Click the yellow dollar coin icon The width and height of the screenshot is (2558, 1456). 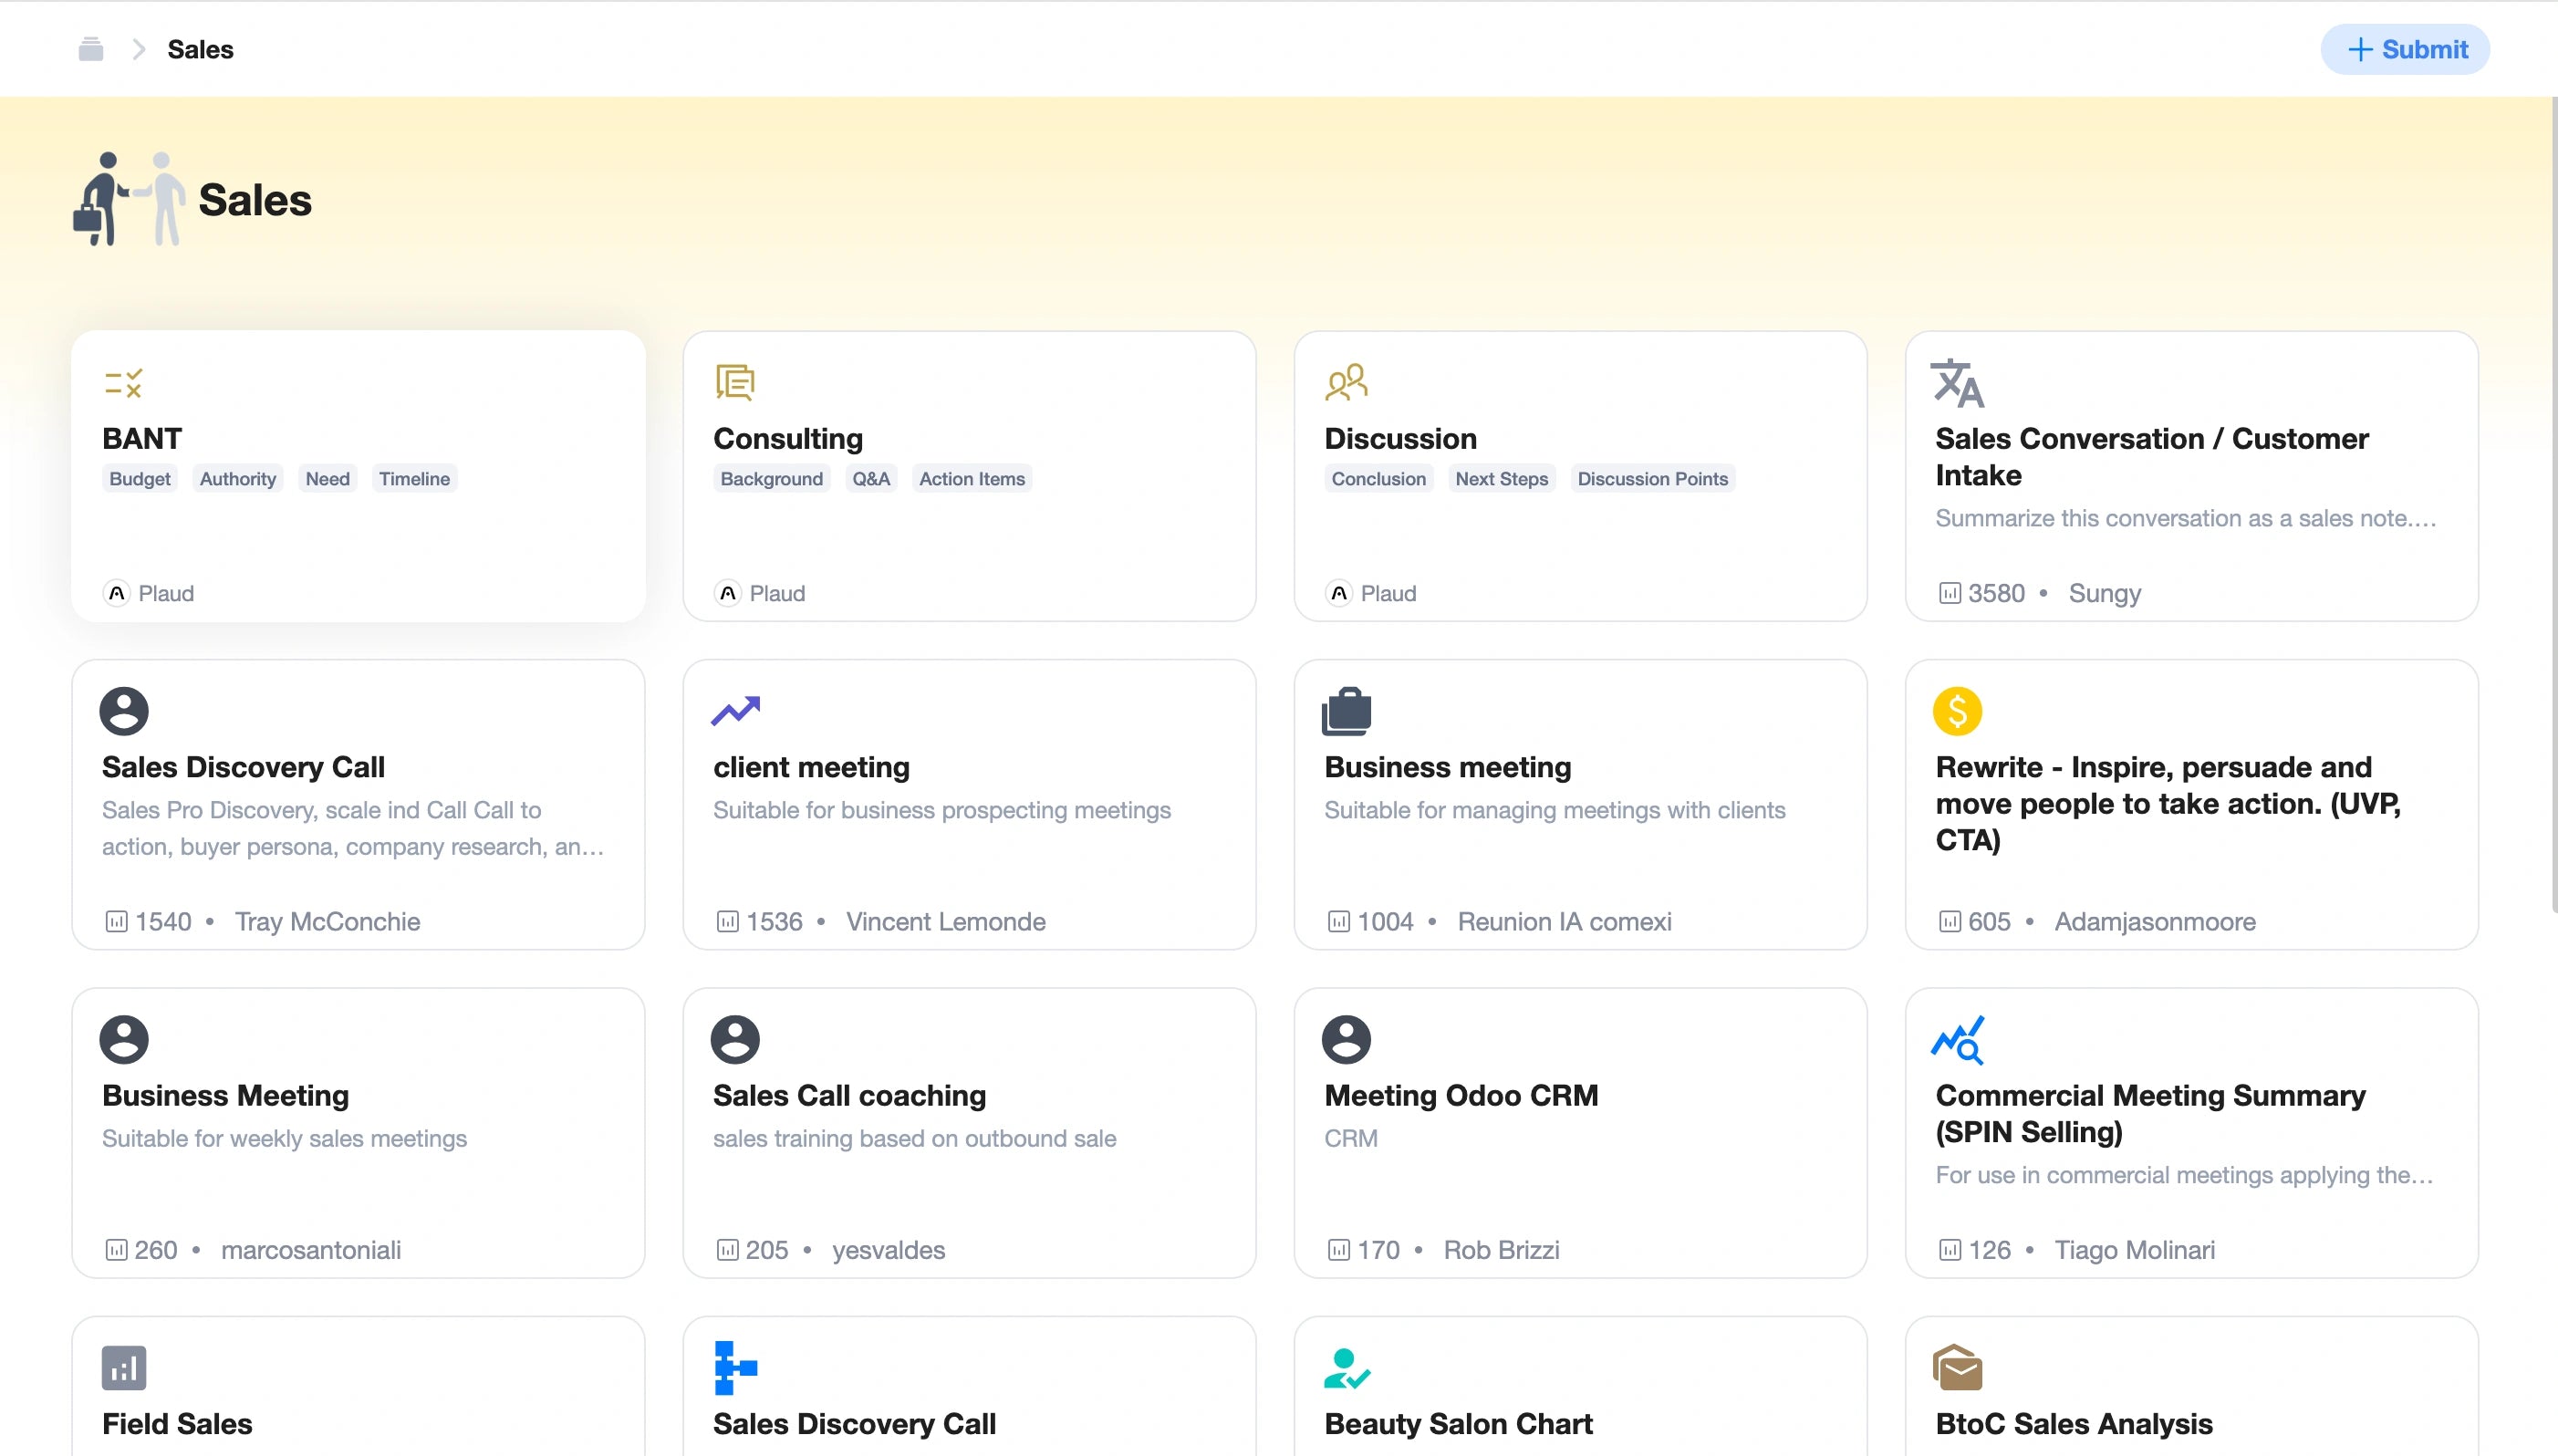[1957, 711]
